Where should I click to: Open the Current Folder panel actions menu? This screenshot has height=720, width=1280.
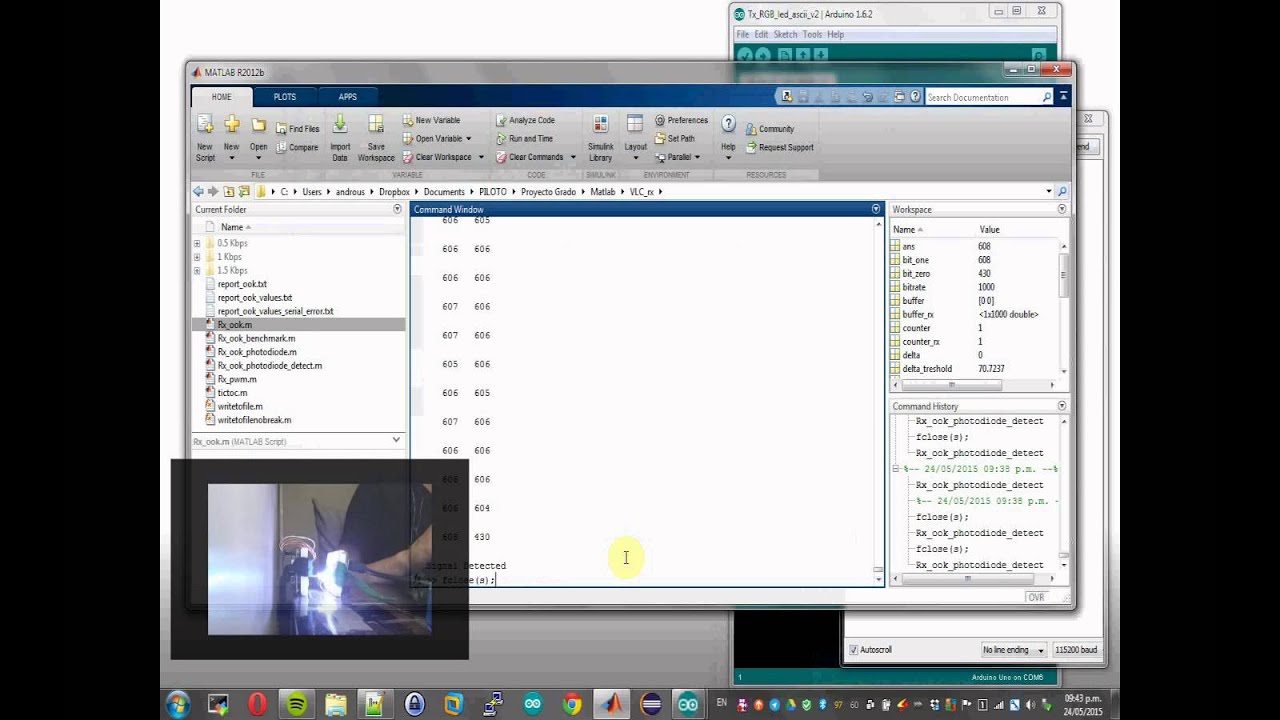(x=398, y=209)
